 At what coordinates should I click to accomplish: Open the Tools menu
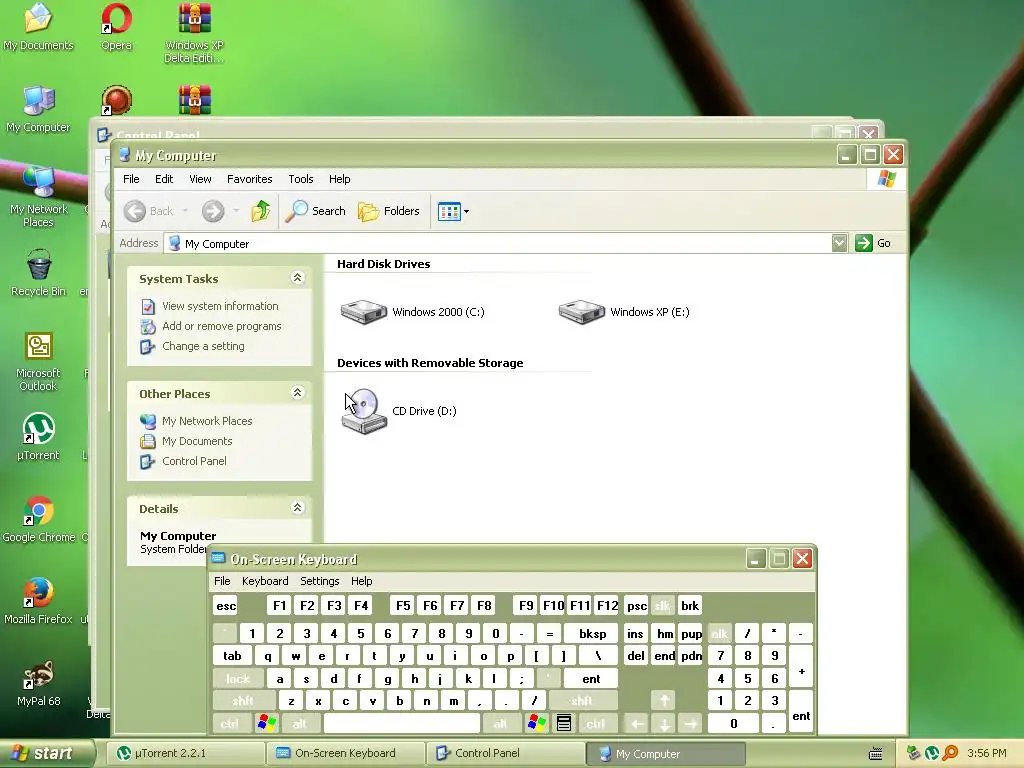300,179
